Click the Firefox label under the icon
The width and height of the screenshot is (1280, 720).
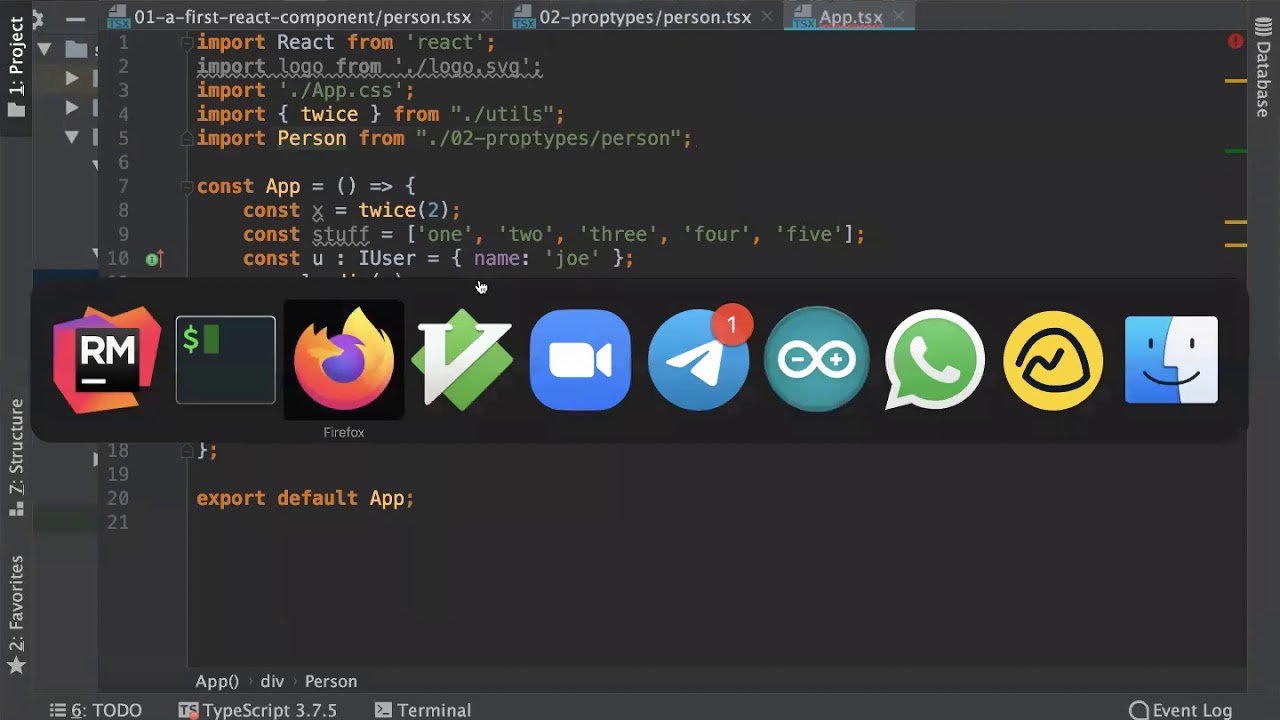pos(344,432)
